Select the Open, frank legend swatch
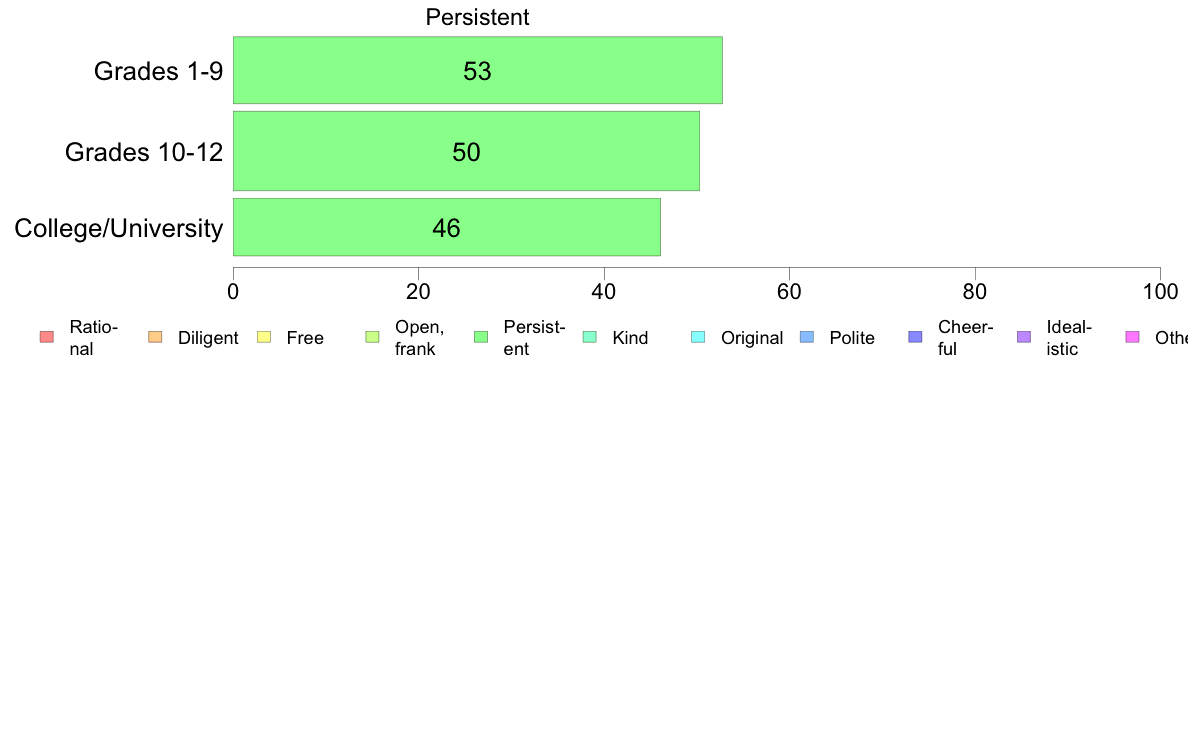Screen dimensions: 1188x736 [372, 337]
